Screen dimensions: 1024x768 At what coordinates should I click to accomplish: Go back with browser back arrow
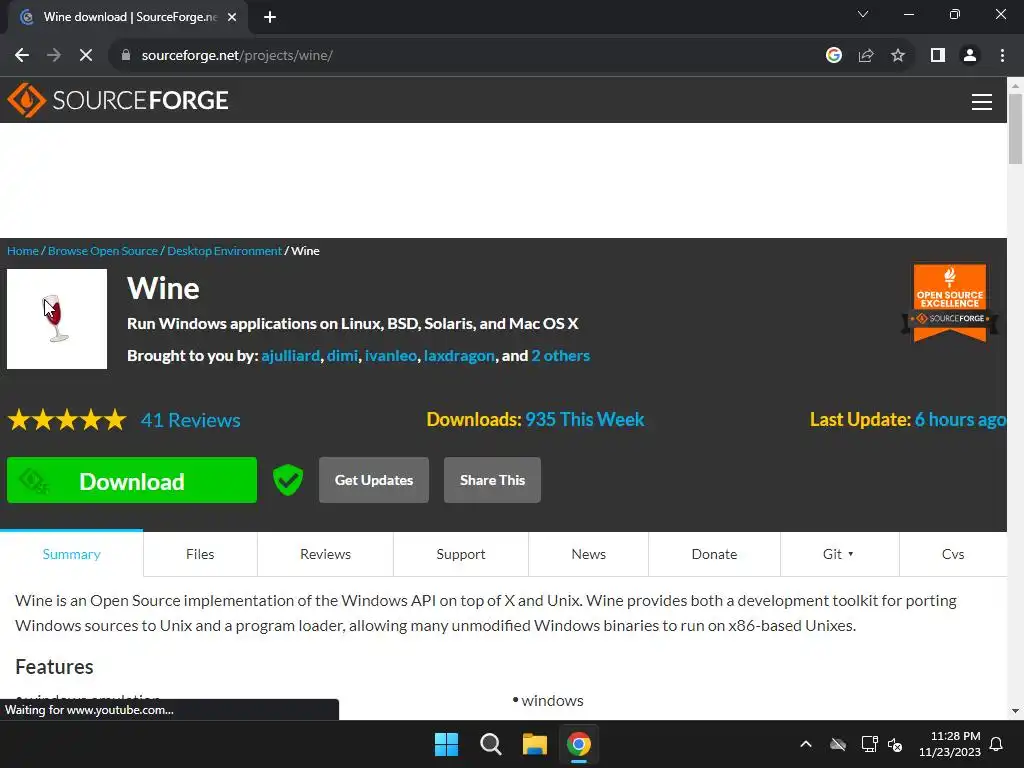pyautogui.click(x=22, y=56)
